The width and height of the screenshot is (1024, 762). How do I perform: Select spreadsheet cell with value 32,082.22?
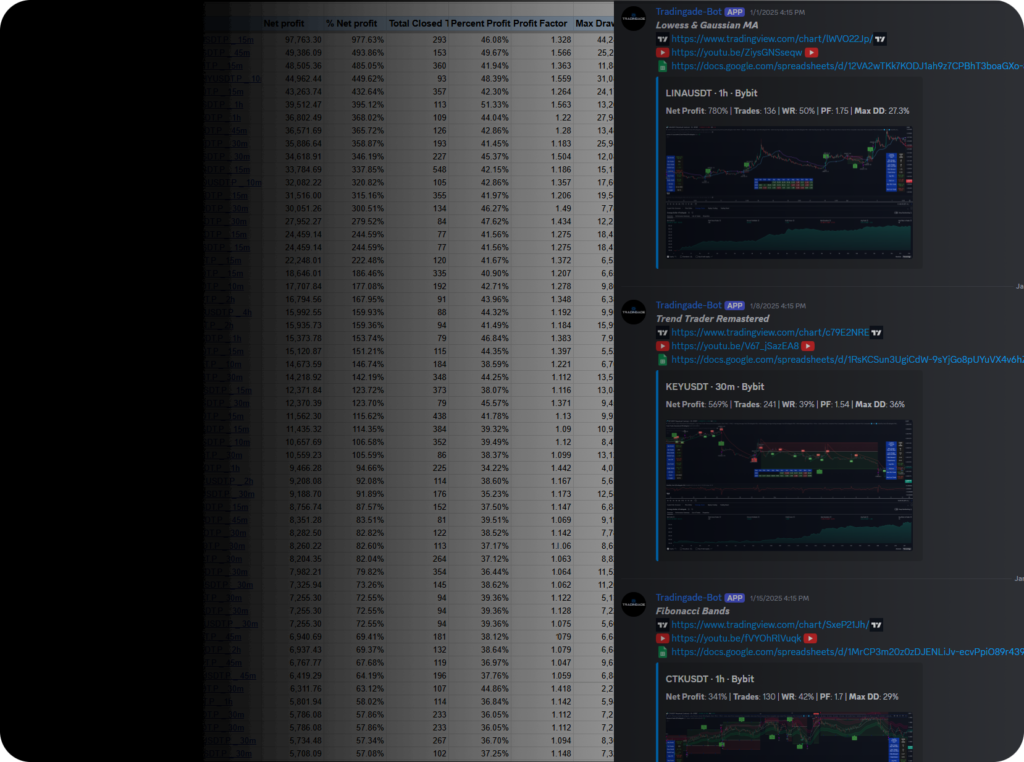pyautogui.click(x=303, y=183)
